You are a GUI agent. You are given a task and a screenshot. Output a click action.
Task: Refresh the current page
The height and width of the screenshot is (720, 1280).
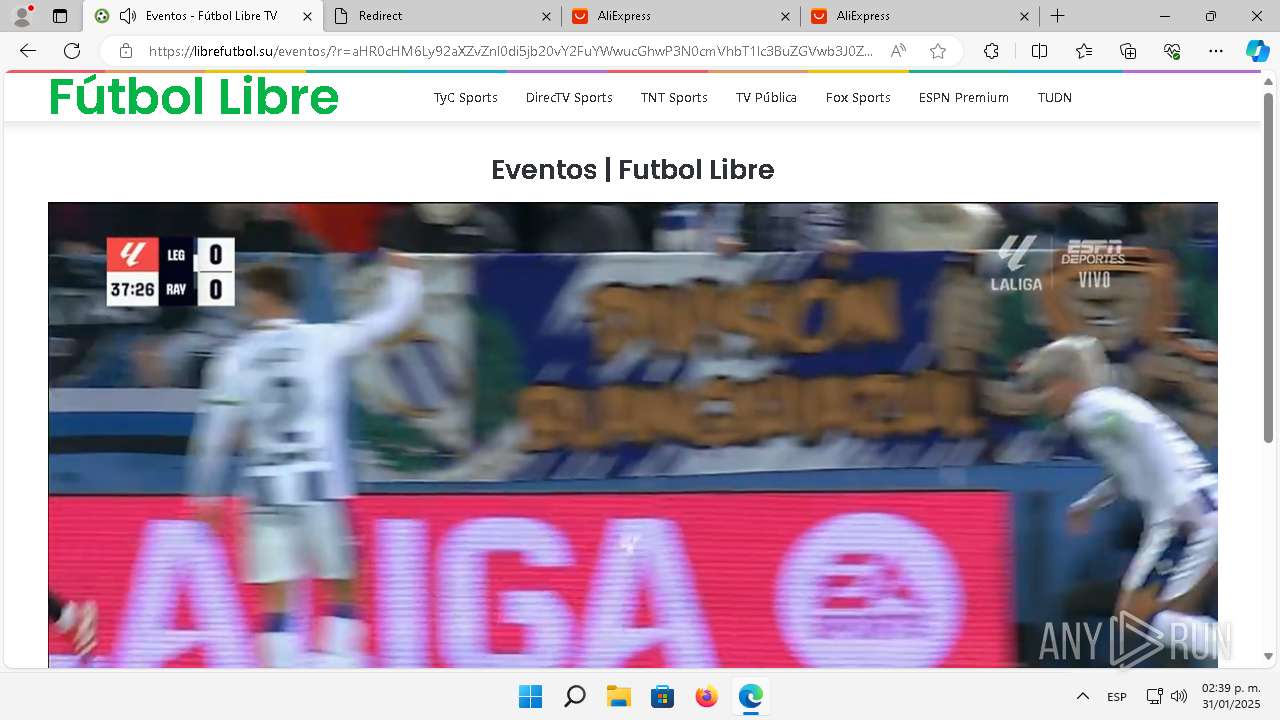click(x=72, y=51)
